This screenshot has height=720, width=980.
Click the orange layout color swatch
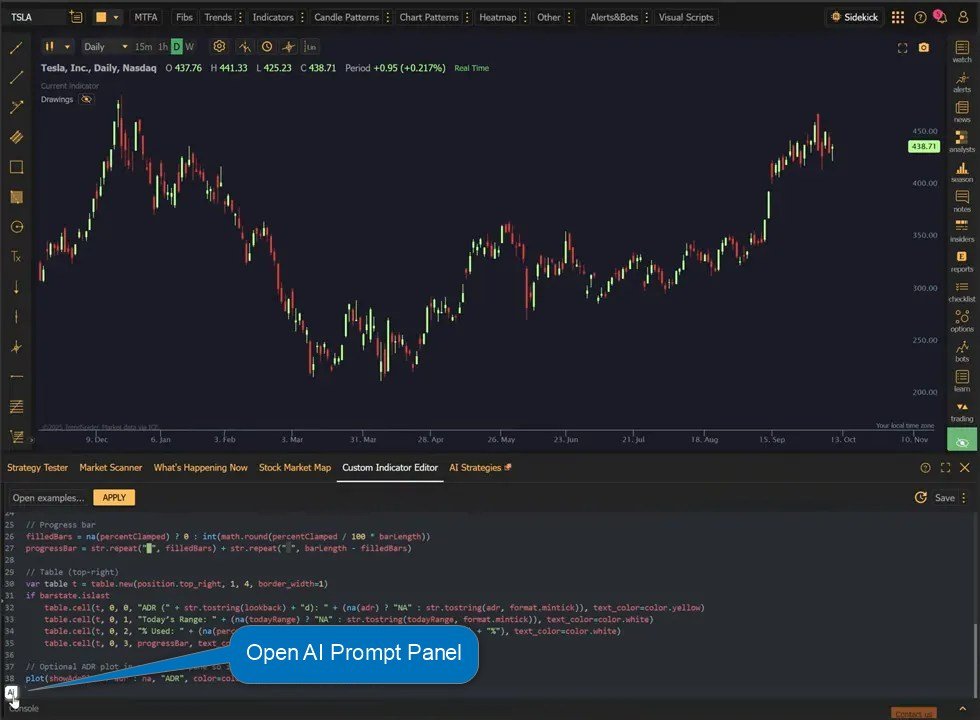click(x=101, y=18)
